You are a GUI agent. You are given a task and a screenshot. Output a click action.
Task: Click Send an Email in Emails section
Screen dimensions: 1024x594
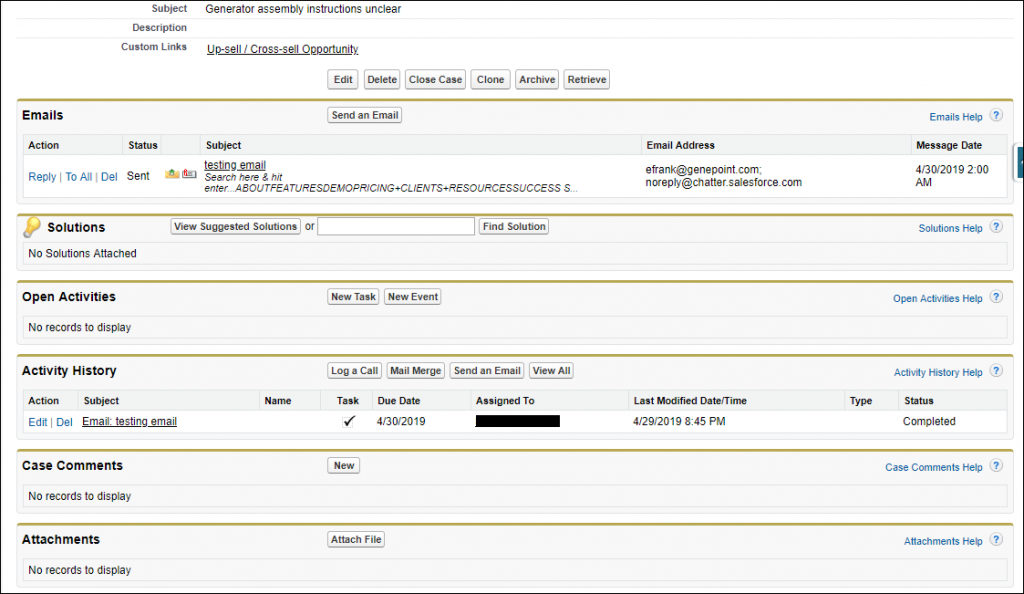coord(364,115)
